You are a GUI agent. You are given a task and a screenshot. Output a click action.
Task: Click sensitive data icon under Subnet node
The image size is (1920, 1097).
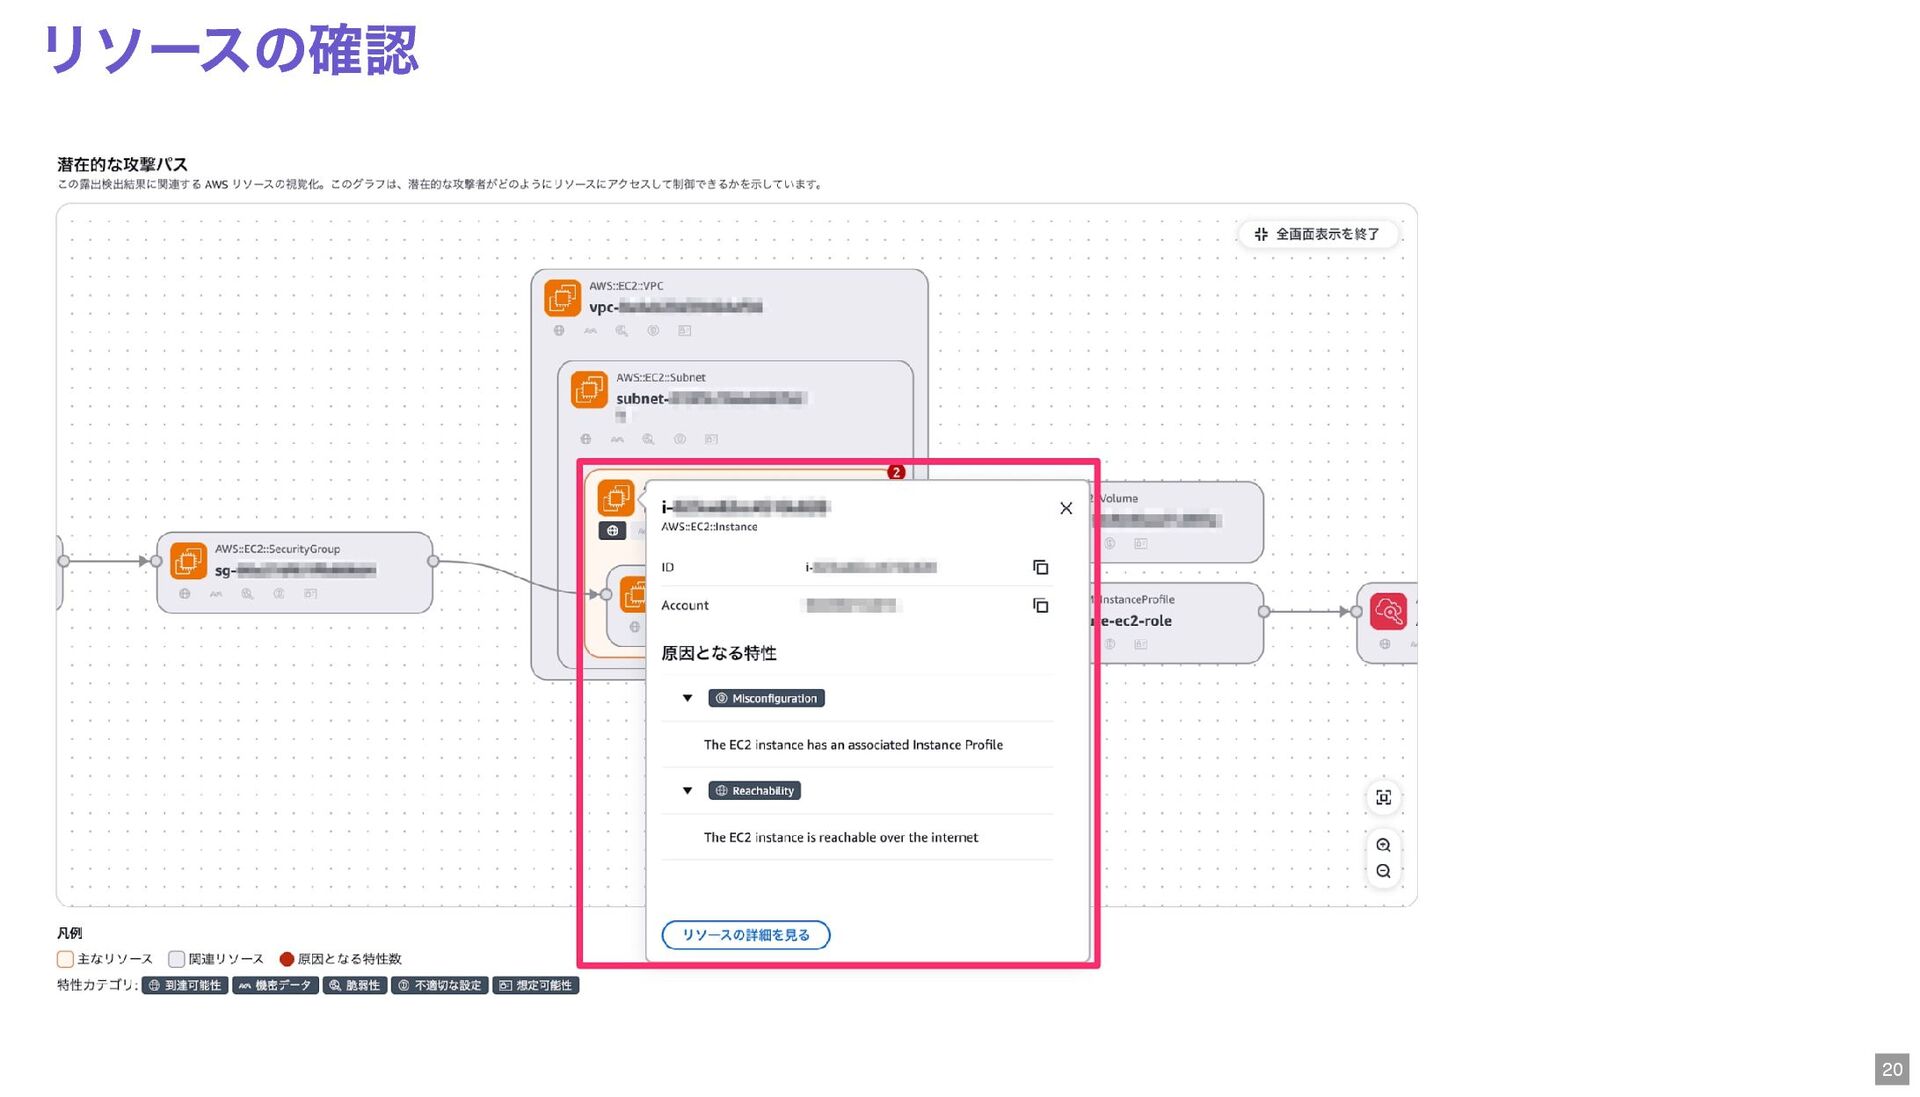pos(617,439)
